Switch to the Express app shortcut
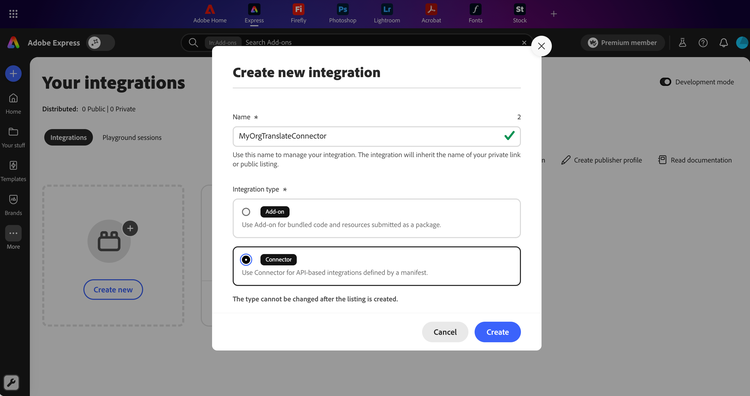 pyautogui.click(x=254, y=14)
